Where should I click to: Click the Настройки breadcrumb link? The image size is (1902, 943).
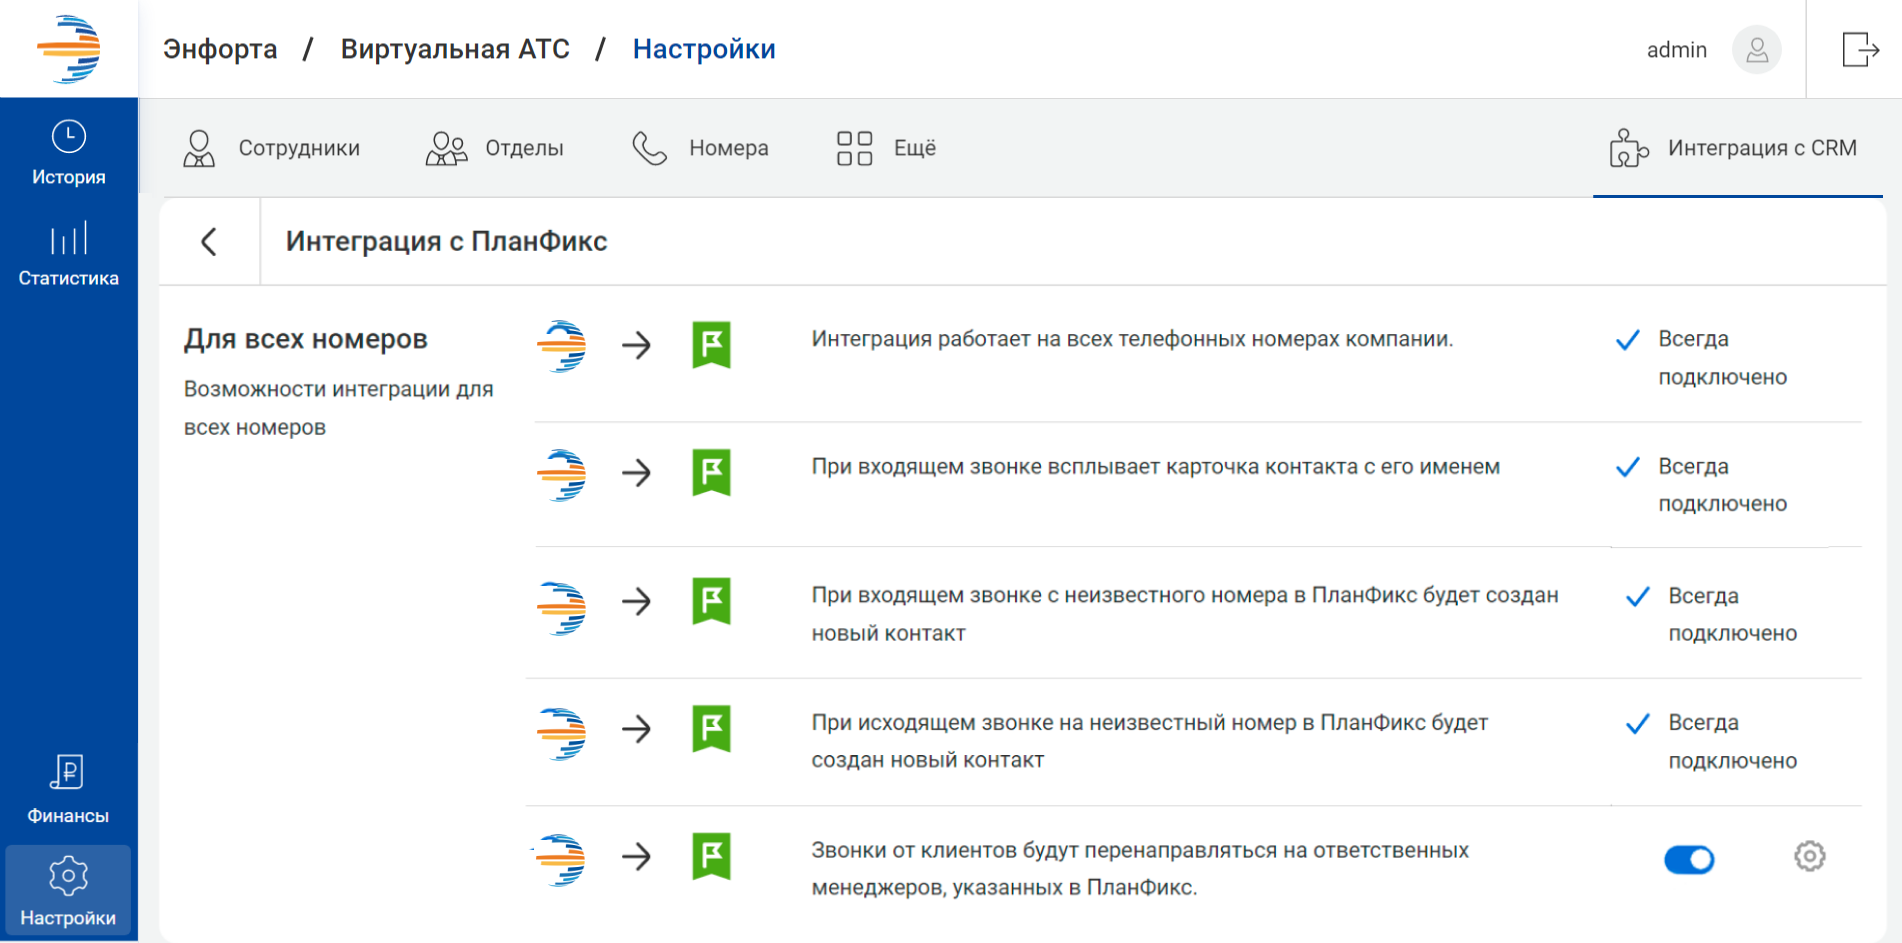pos(704,49)
